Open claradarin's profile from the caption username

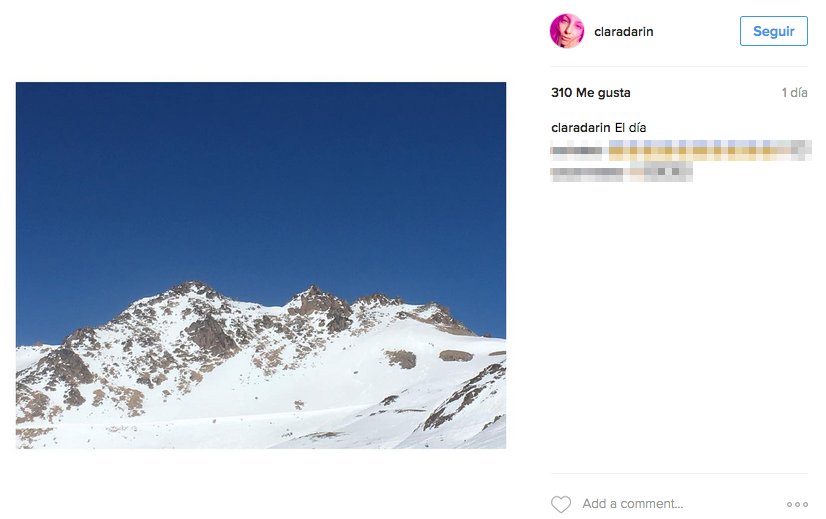point(581,128)
